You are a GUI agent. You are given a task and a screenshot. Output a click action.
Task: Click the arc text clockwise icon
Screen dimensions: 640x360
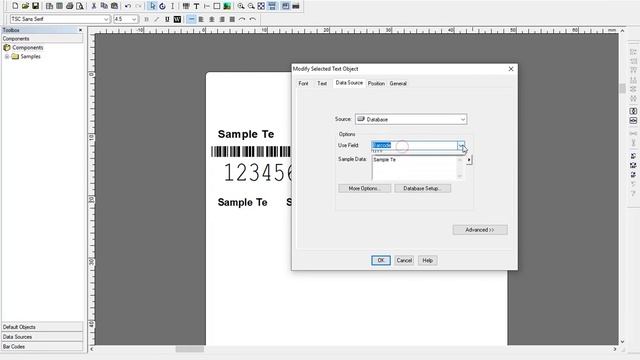(x=242, y=19)
